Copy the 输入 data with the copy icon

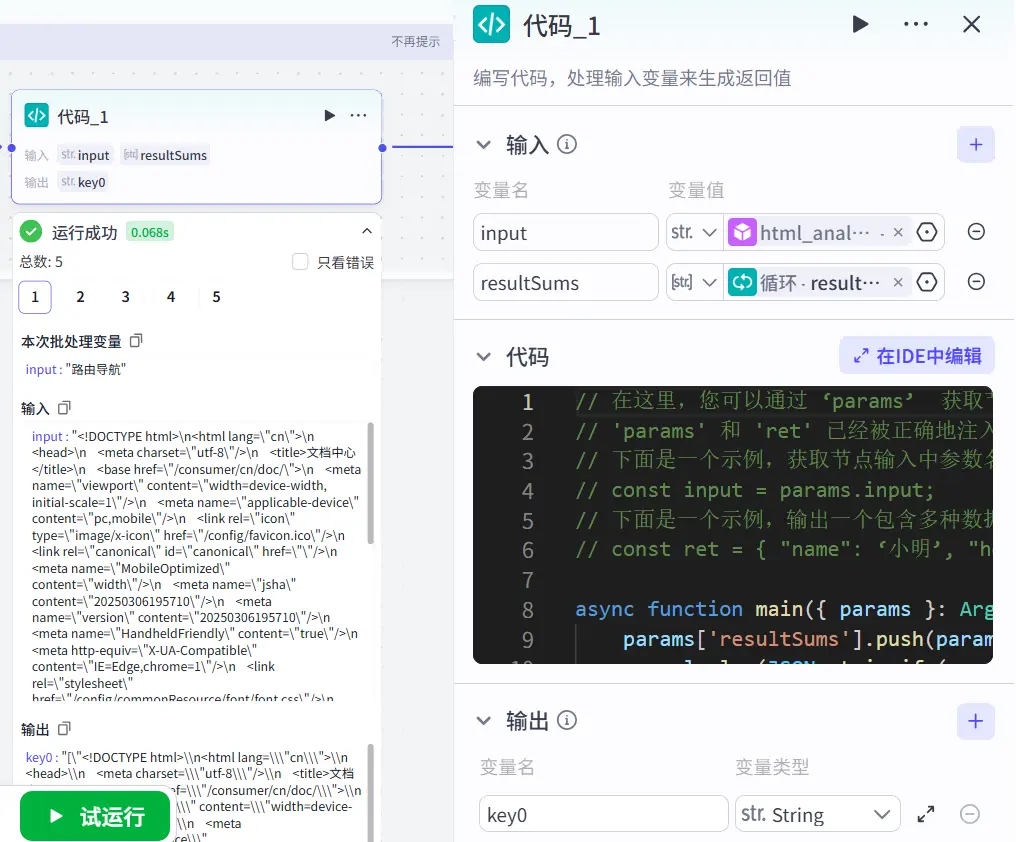coord(64,407)
